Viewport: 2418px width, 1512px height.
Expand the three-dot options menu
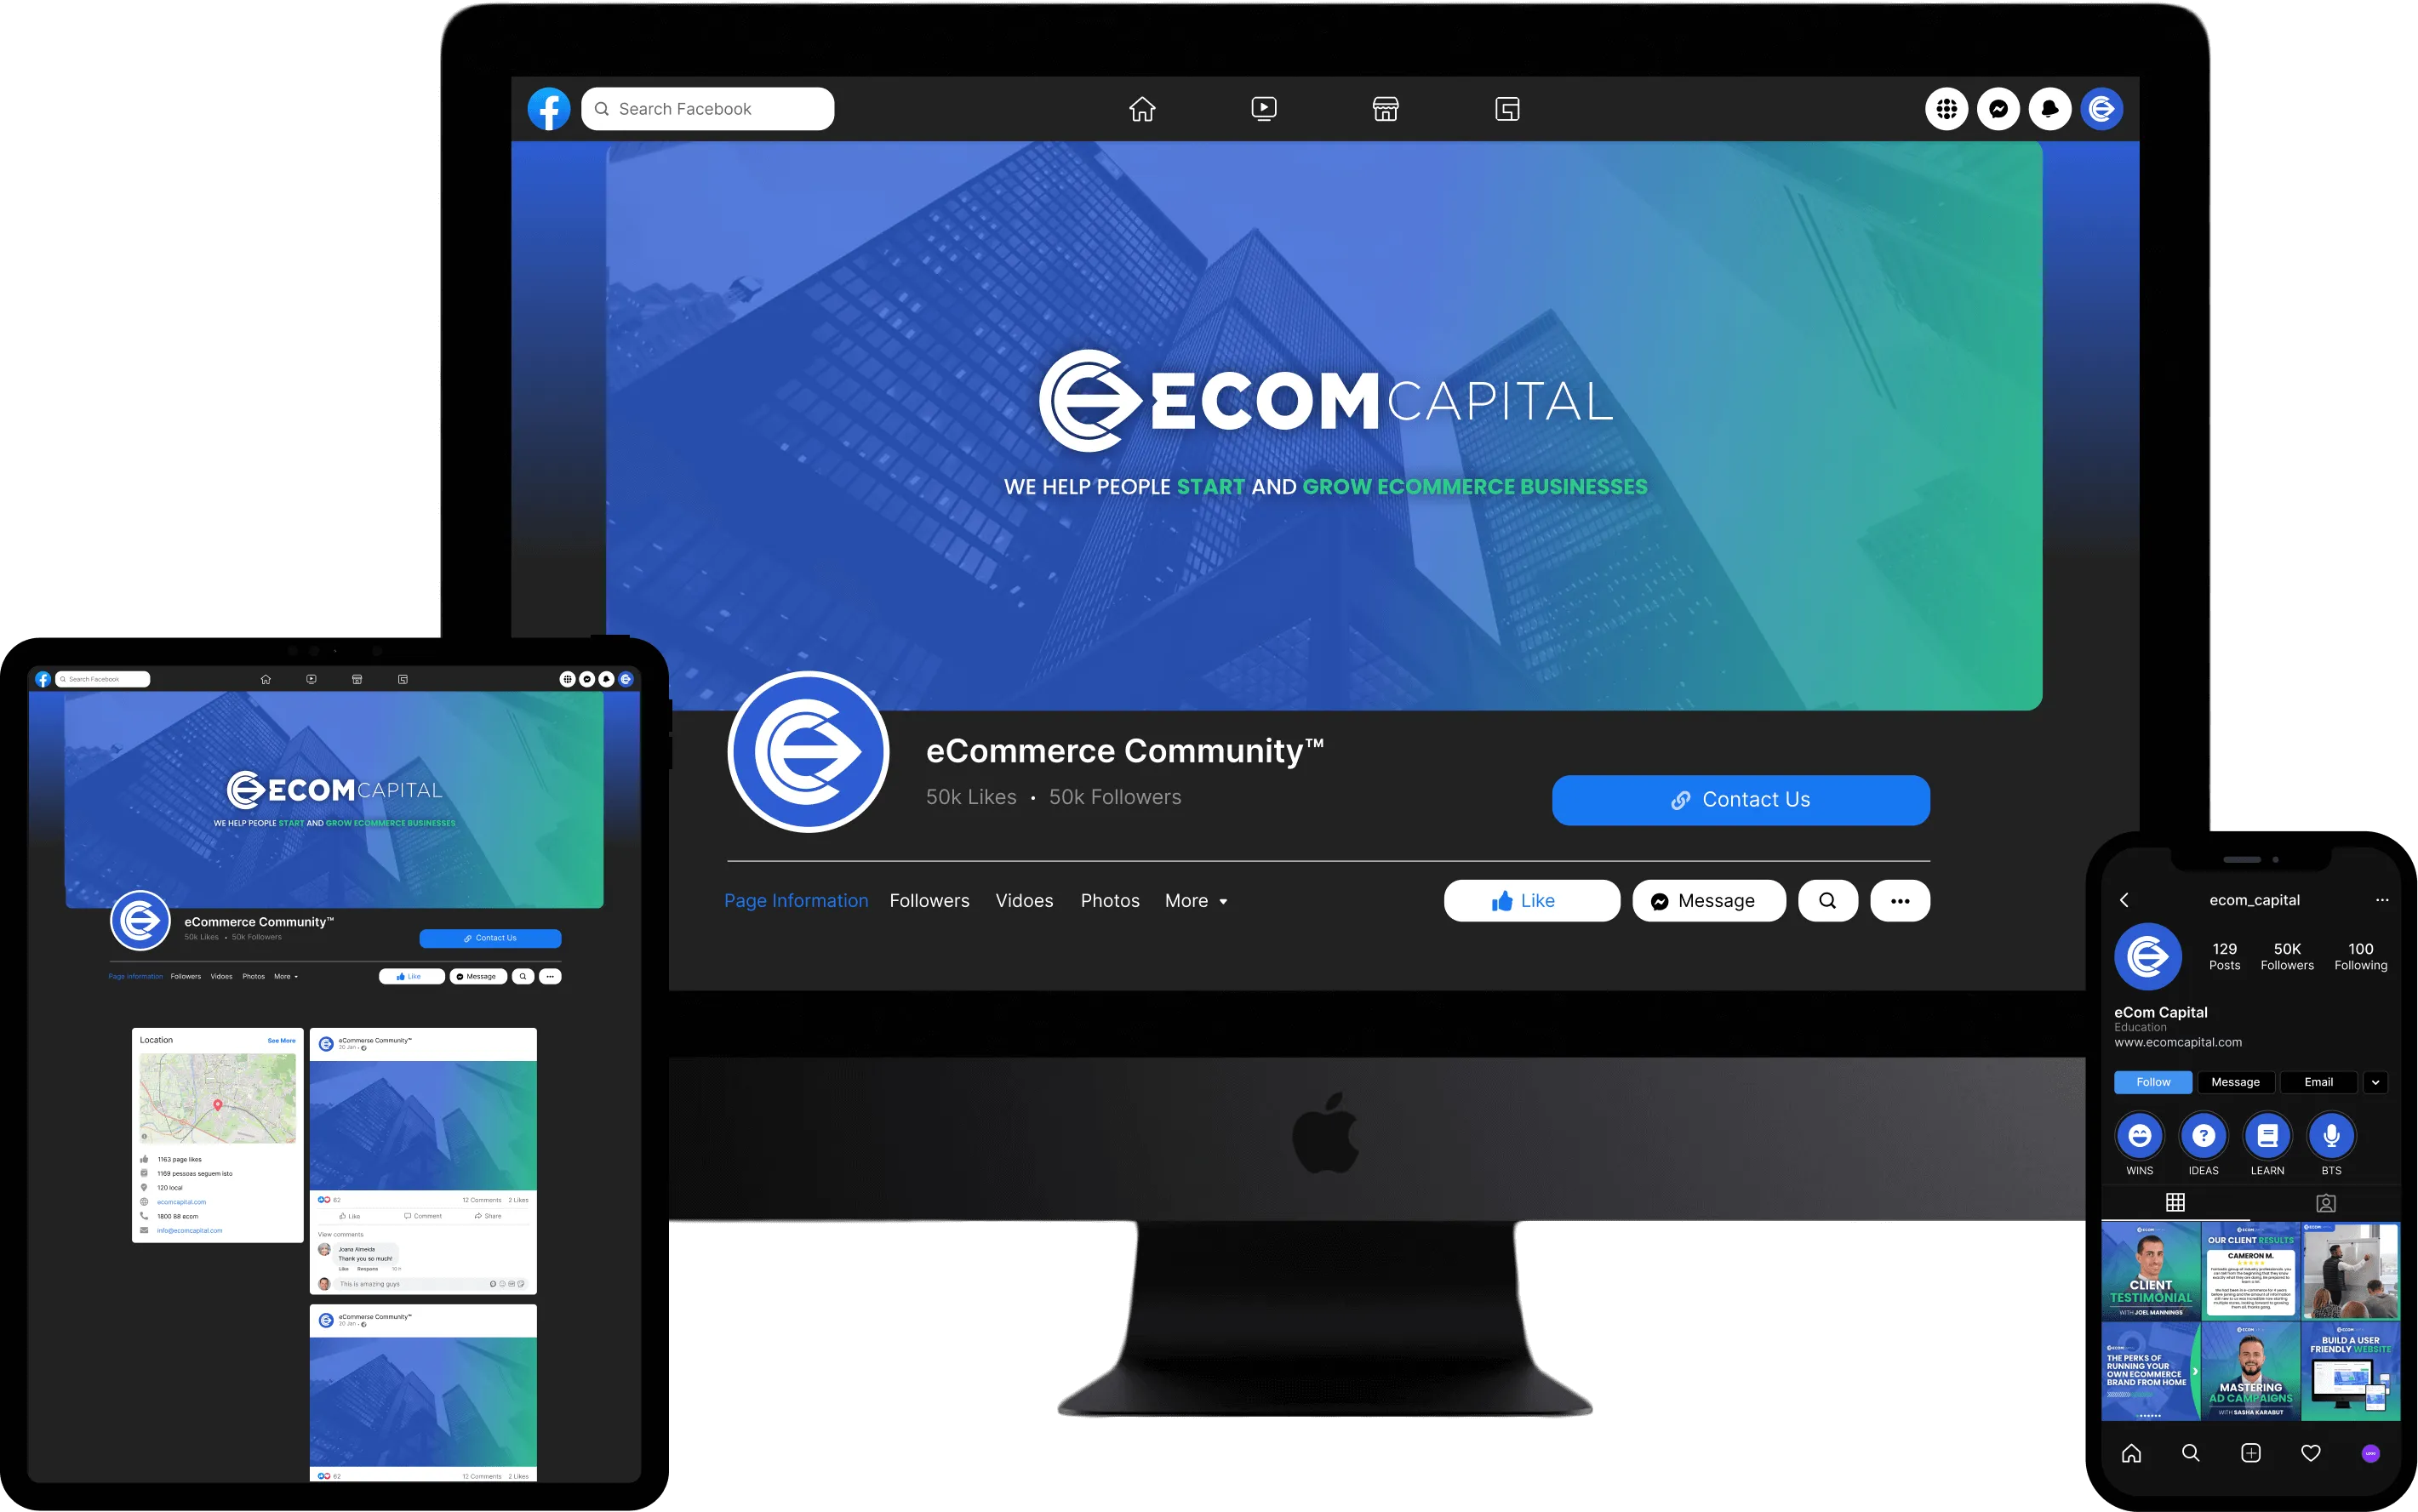[x=1899, y=900]
